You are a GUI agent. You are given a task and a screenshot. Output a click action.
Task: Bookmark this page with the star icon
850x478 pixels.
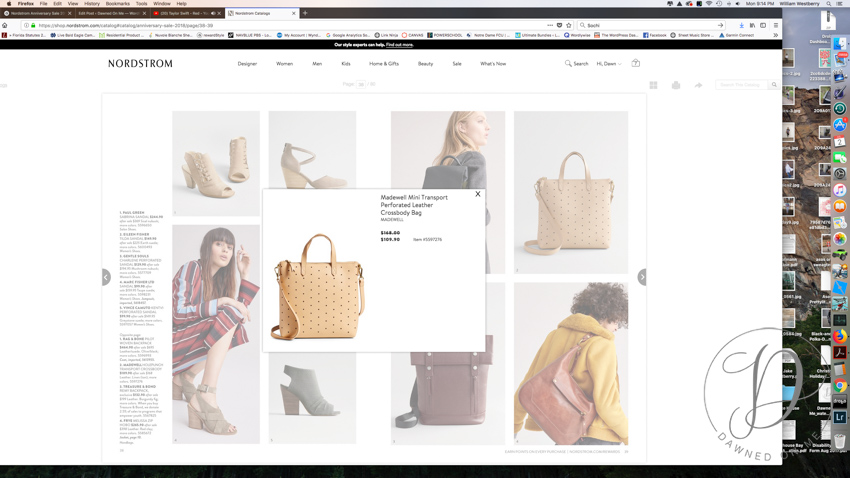tap(569, 25)
